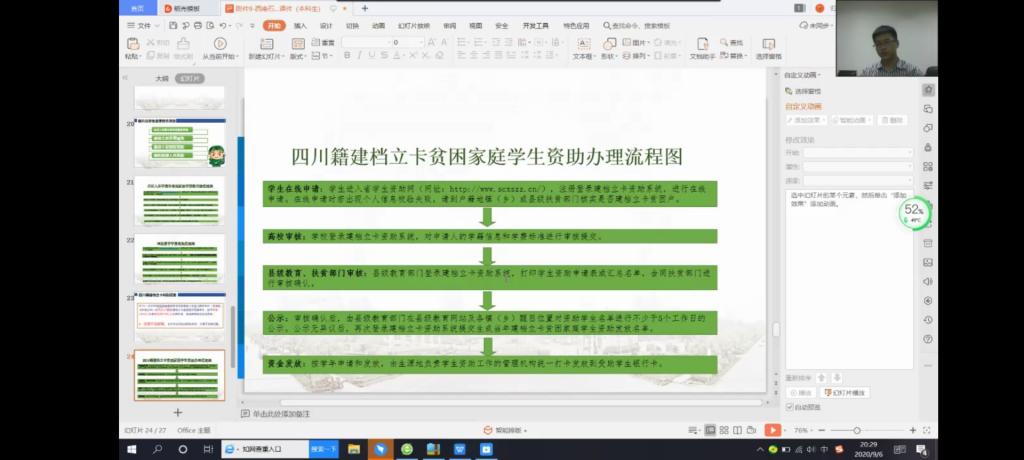Viewport: 1024px width, 460px height.
Task: Click the paste 粘贴 icon
Action: point(132,43)
